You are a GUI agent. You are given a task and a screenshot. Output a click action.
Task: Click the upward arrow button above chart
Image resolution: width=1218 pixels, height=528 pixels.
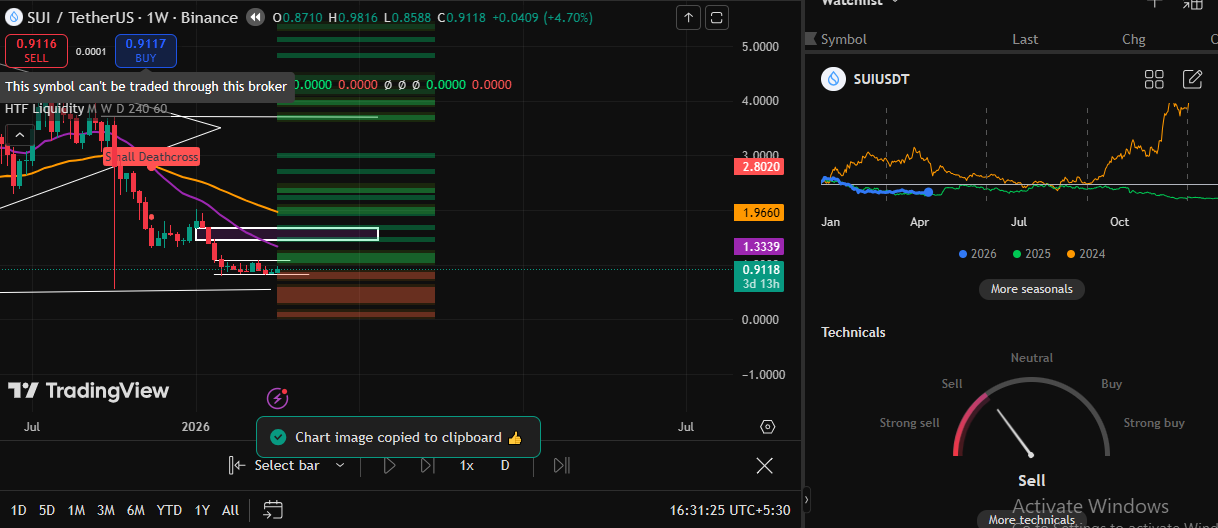tap(688, 17)
